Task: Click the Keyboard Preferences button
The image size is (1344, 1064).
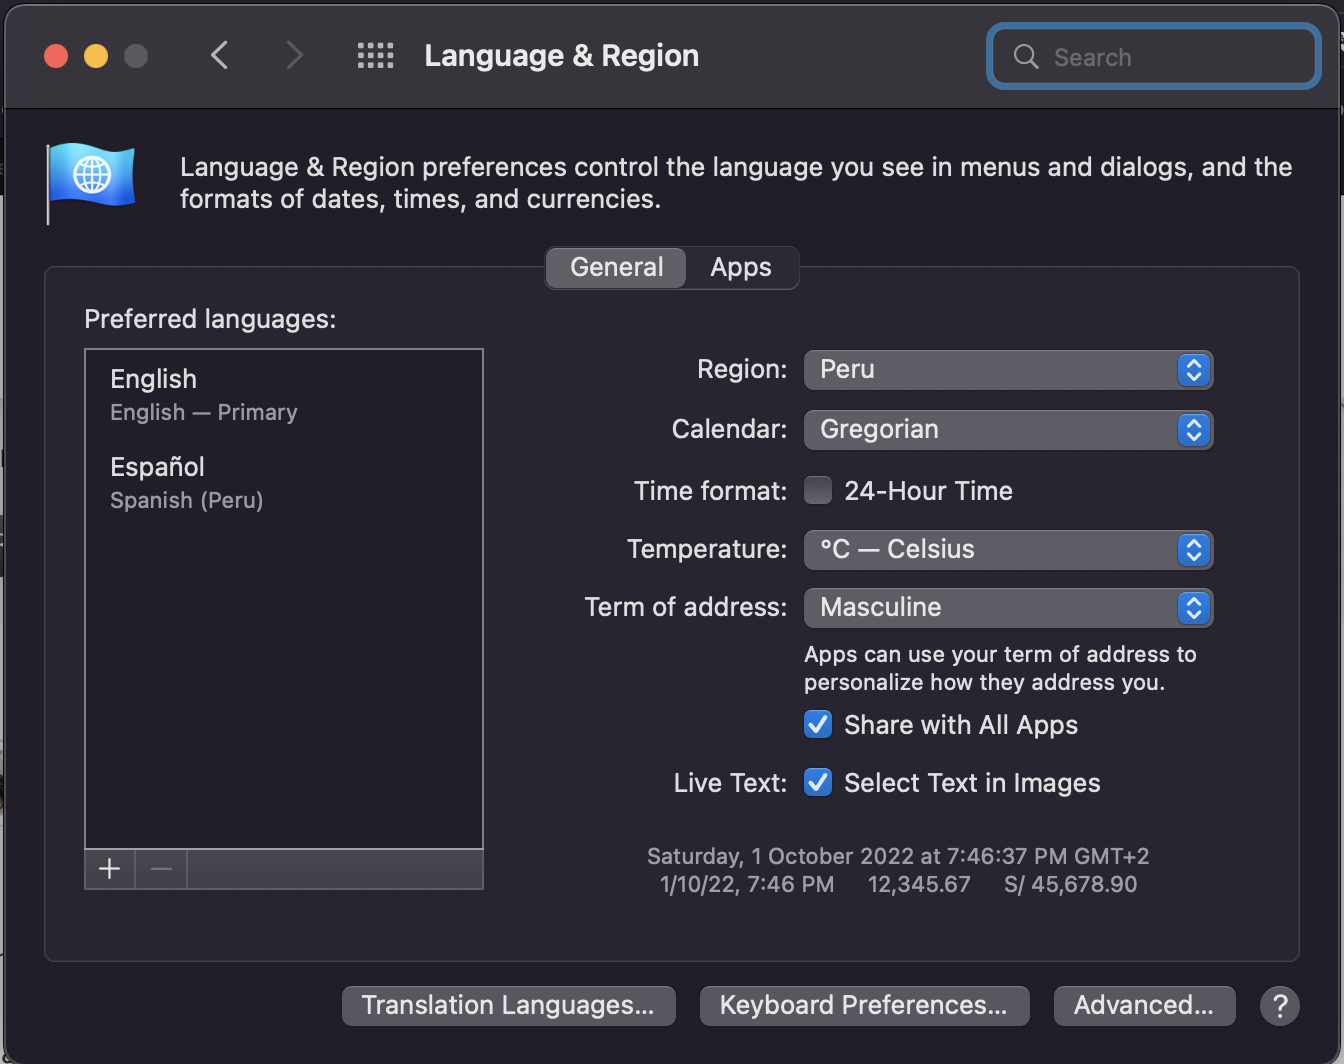Action: [x=864, y=1005]
